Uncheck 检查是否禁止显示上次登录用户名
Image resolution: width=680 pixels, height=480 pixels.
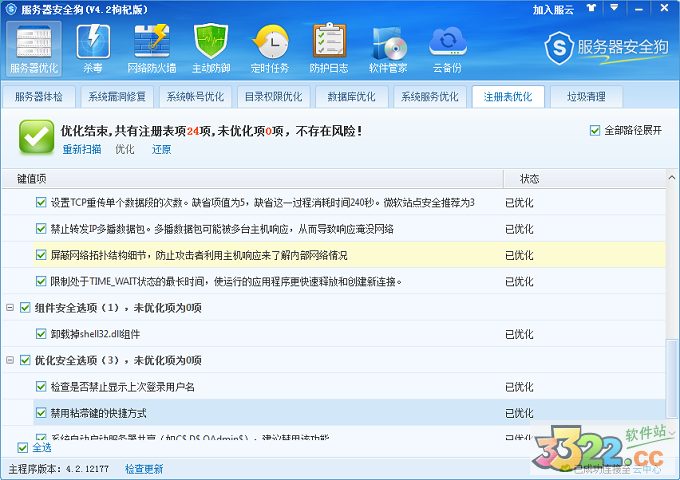click(x=41, y=387)
